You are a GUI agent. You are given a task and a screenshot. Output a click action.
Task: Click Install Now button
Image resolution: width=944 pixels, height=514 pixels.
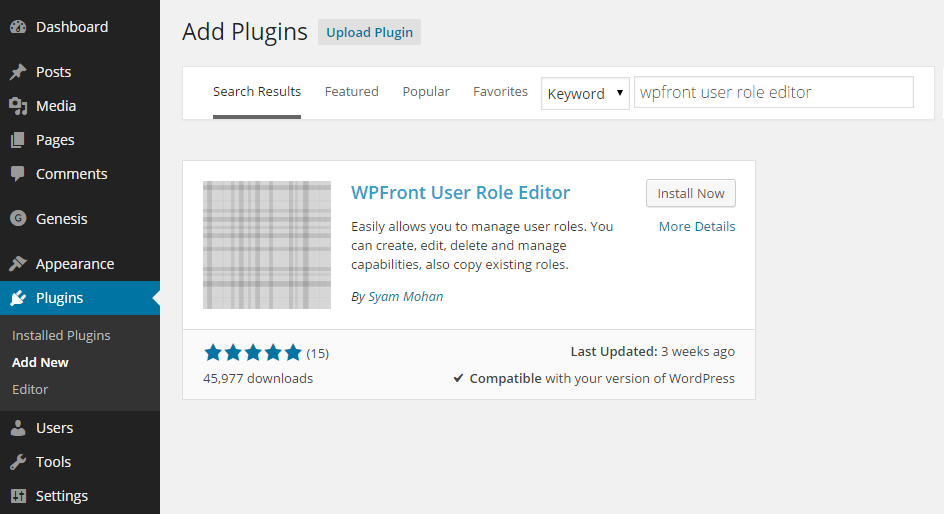click(x=691, y=193)
